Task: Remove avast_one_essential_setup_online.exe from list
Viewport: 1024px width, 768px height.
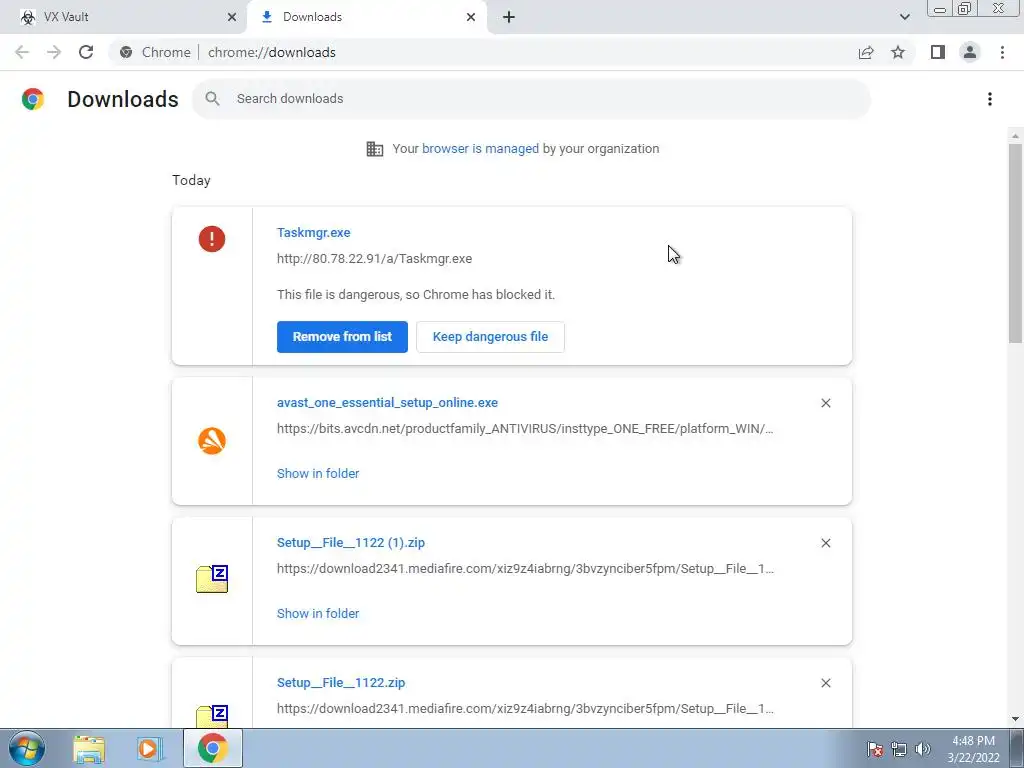Action: tap(825, 403)
